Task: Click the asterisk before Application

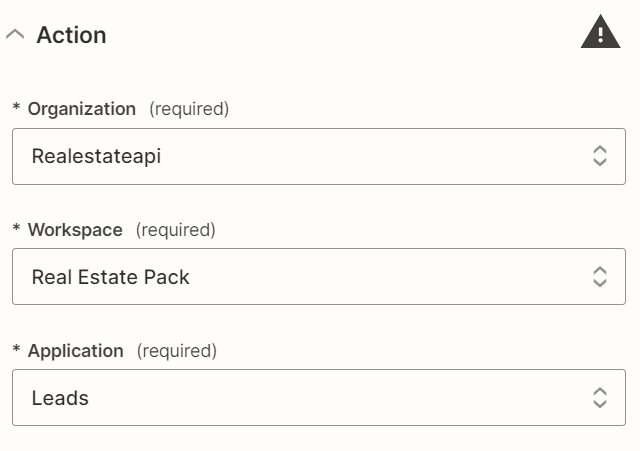Action: [16, 349]
